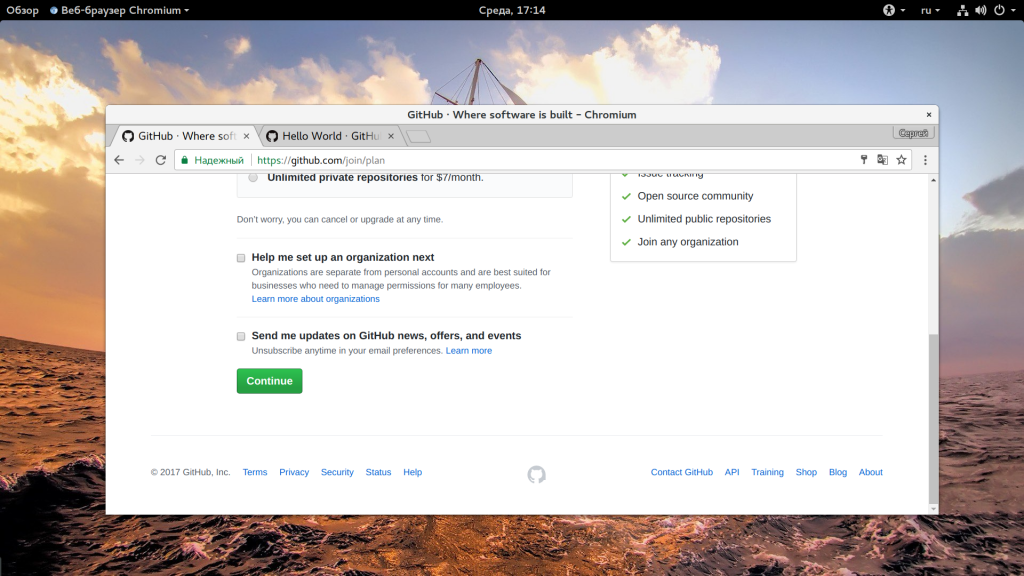The image size is (1024, 576).
Task: Click the browser back arrow
Action: pyautogui.click(x=119, y=160)
